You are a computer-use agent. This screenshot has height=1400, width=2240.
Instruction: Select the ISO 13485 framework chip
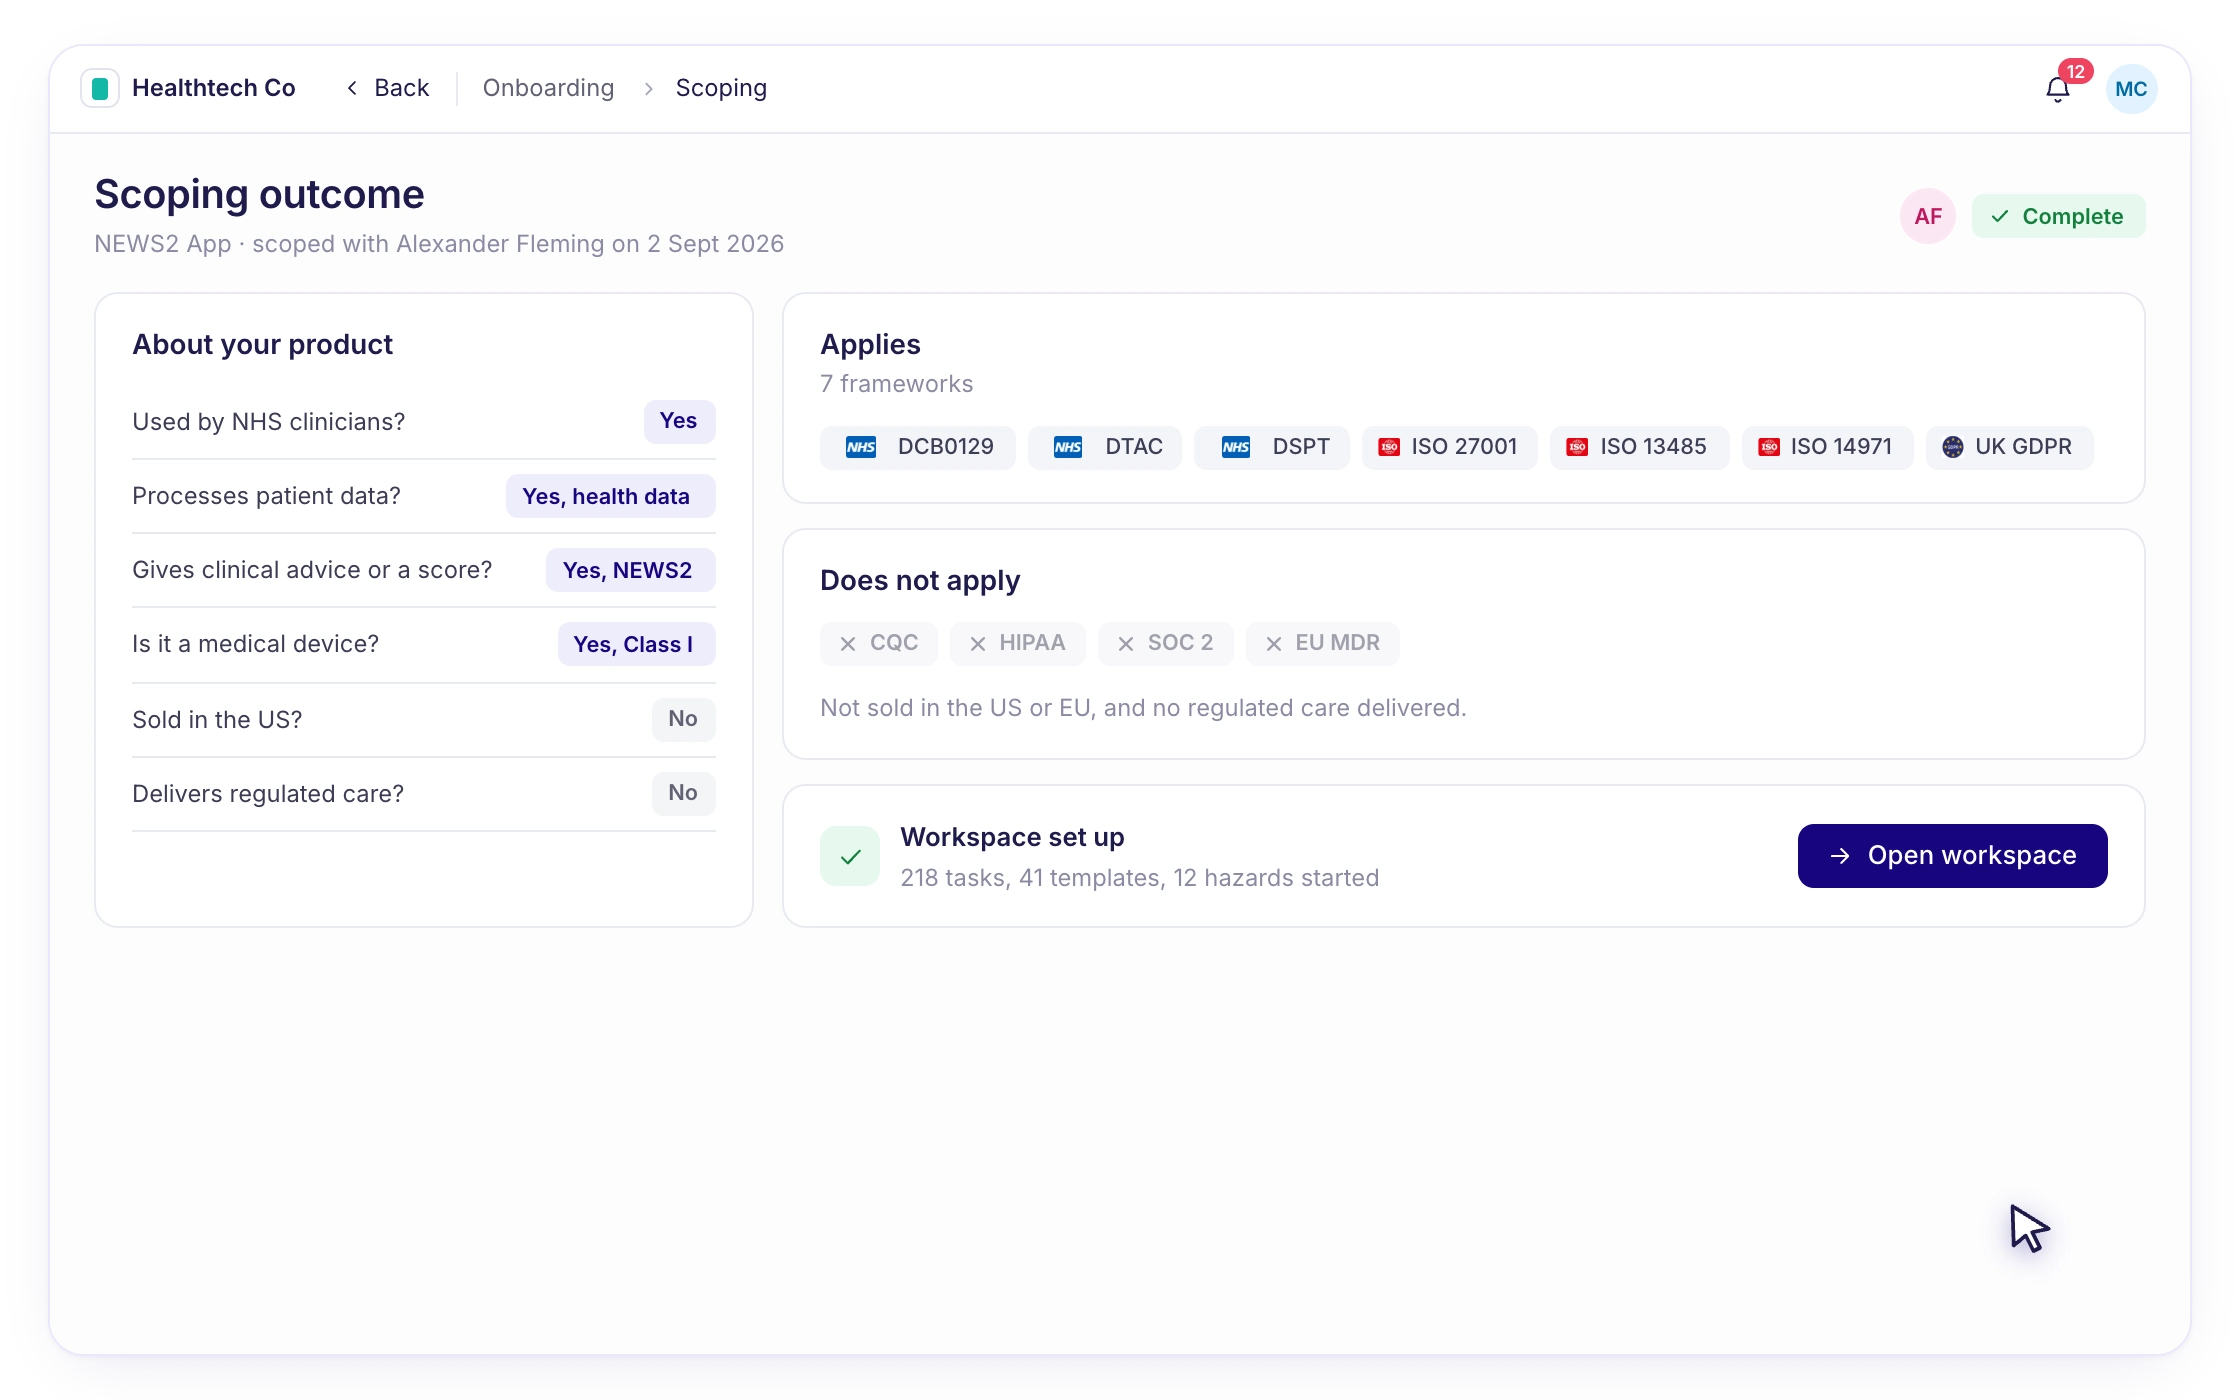click(x=1639, y=447)
